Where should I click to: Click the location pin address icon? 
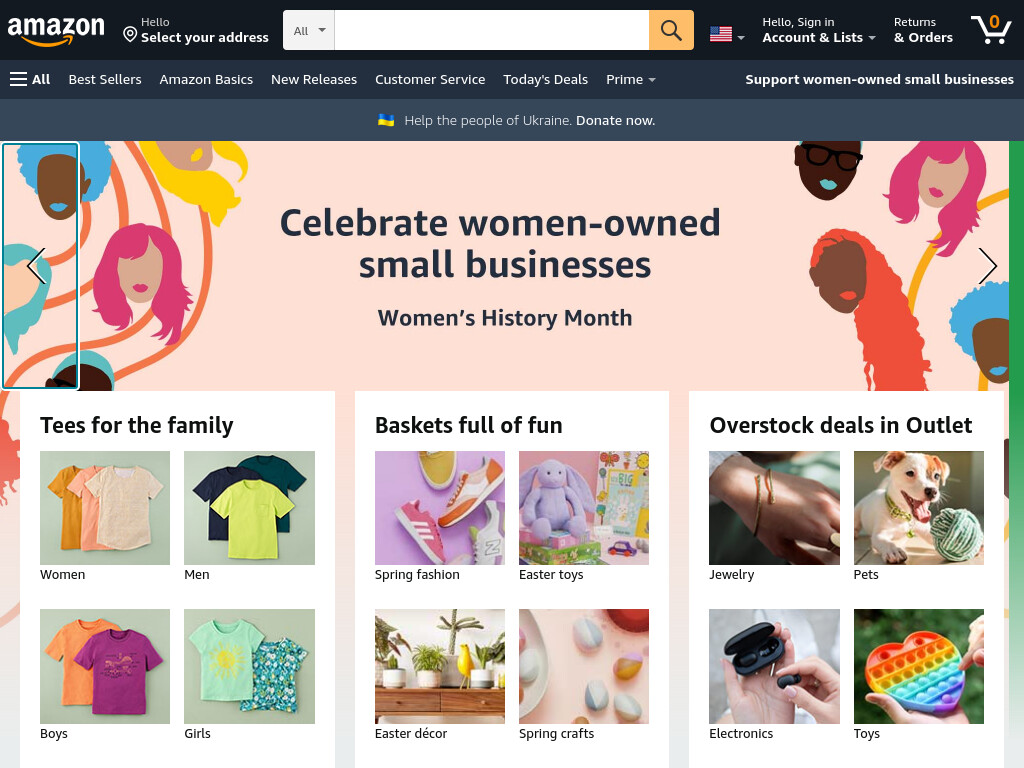point(130,34)
